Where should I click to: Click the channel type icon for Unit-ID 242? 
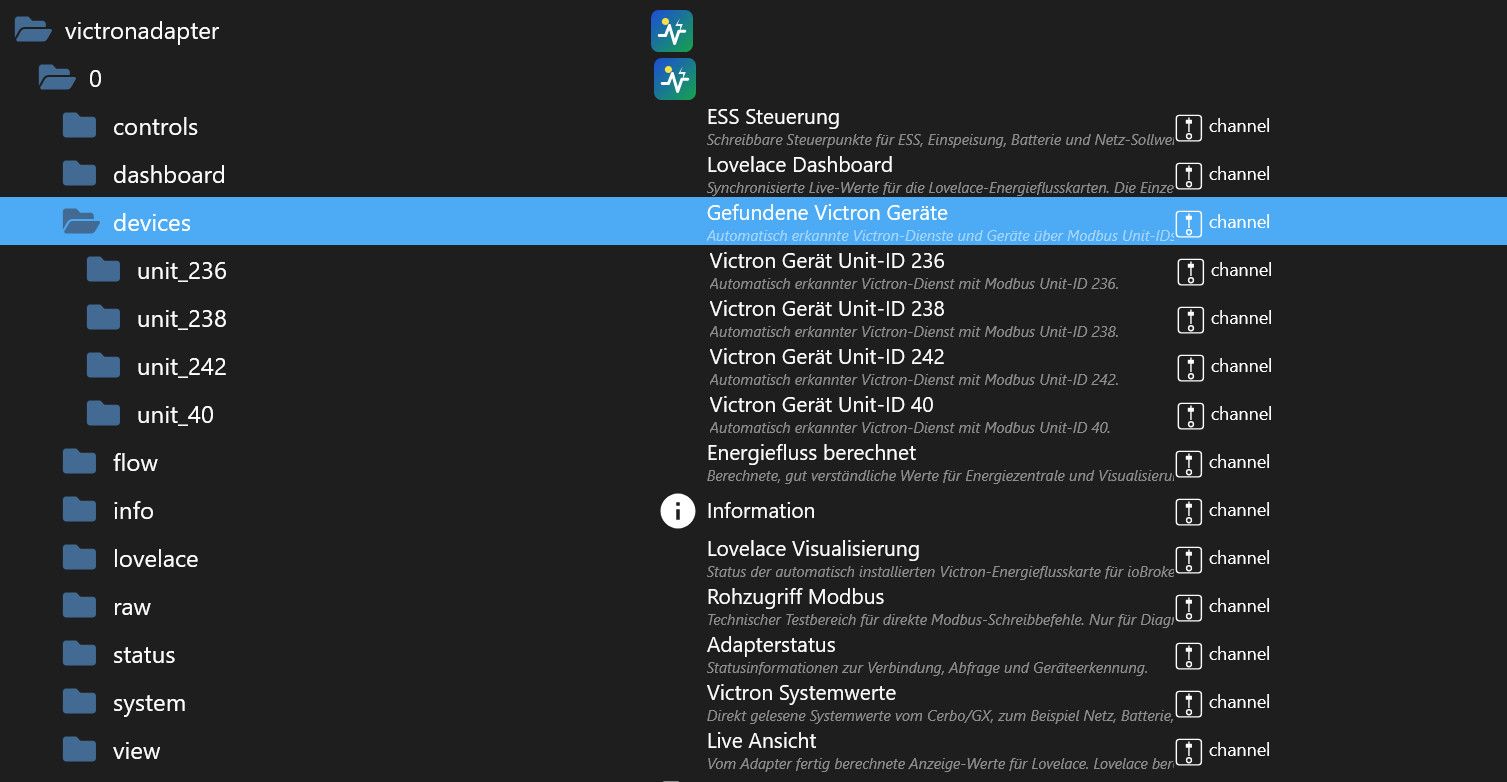(1190, 367)
